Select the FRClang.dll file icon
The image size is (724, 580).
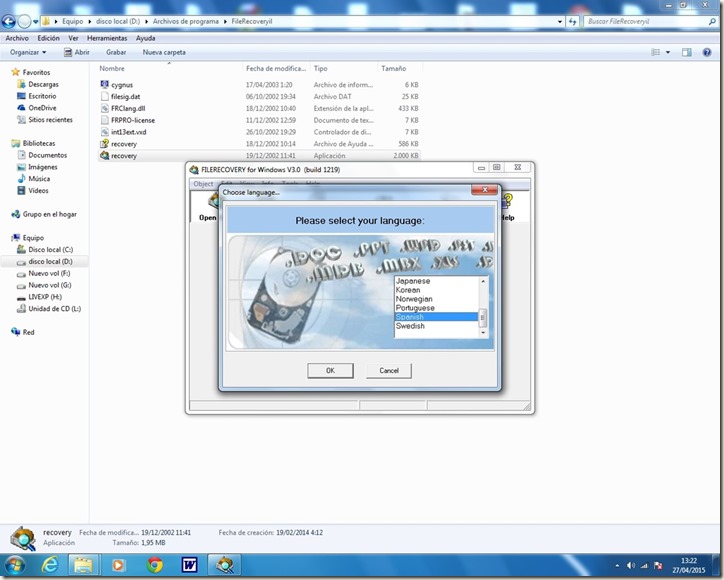(104, 108)
